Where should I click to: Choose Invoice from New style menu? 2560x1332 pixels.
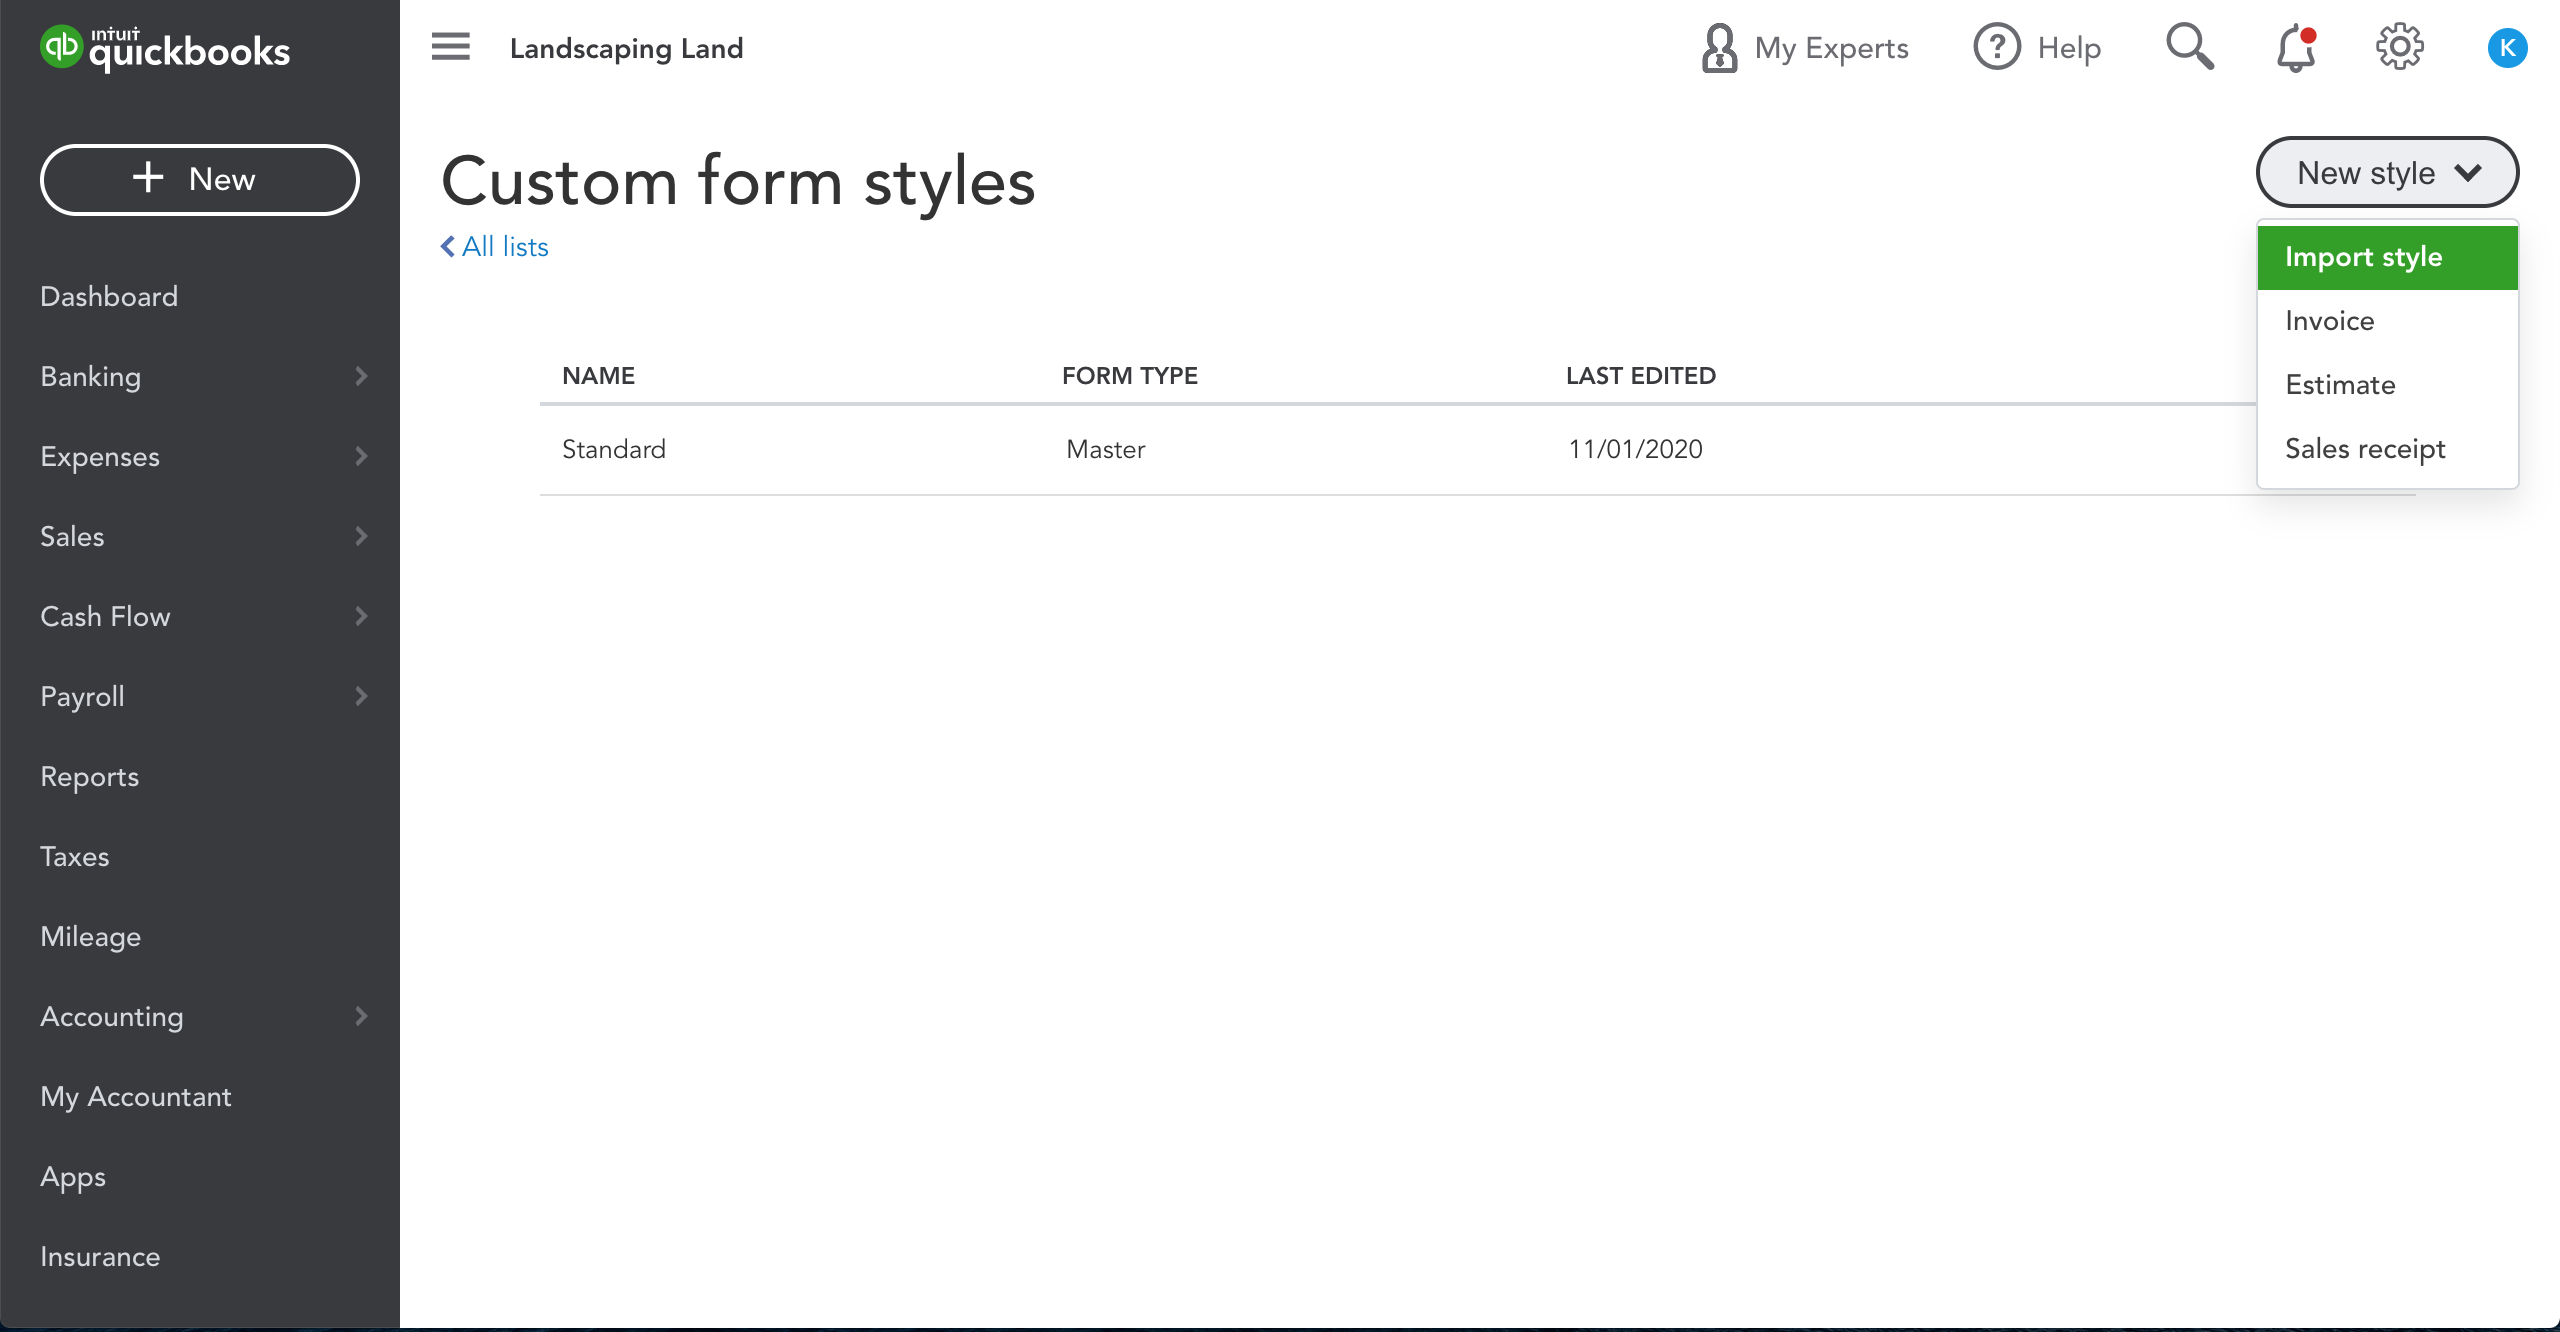pyautogui.click(x=2387, y=321)
